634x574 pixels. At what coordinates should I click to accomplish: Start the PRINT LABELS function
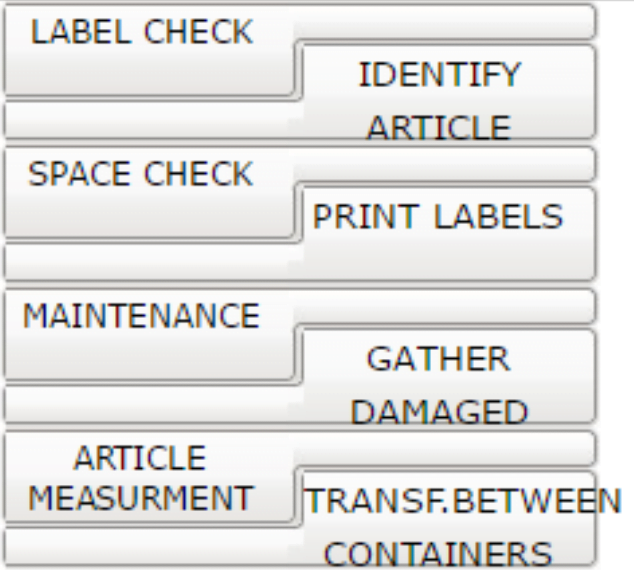[x=449, y=234]
